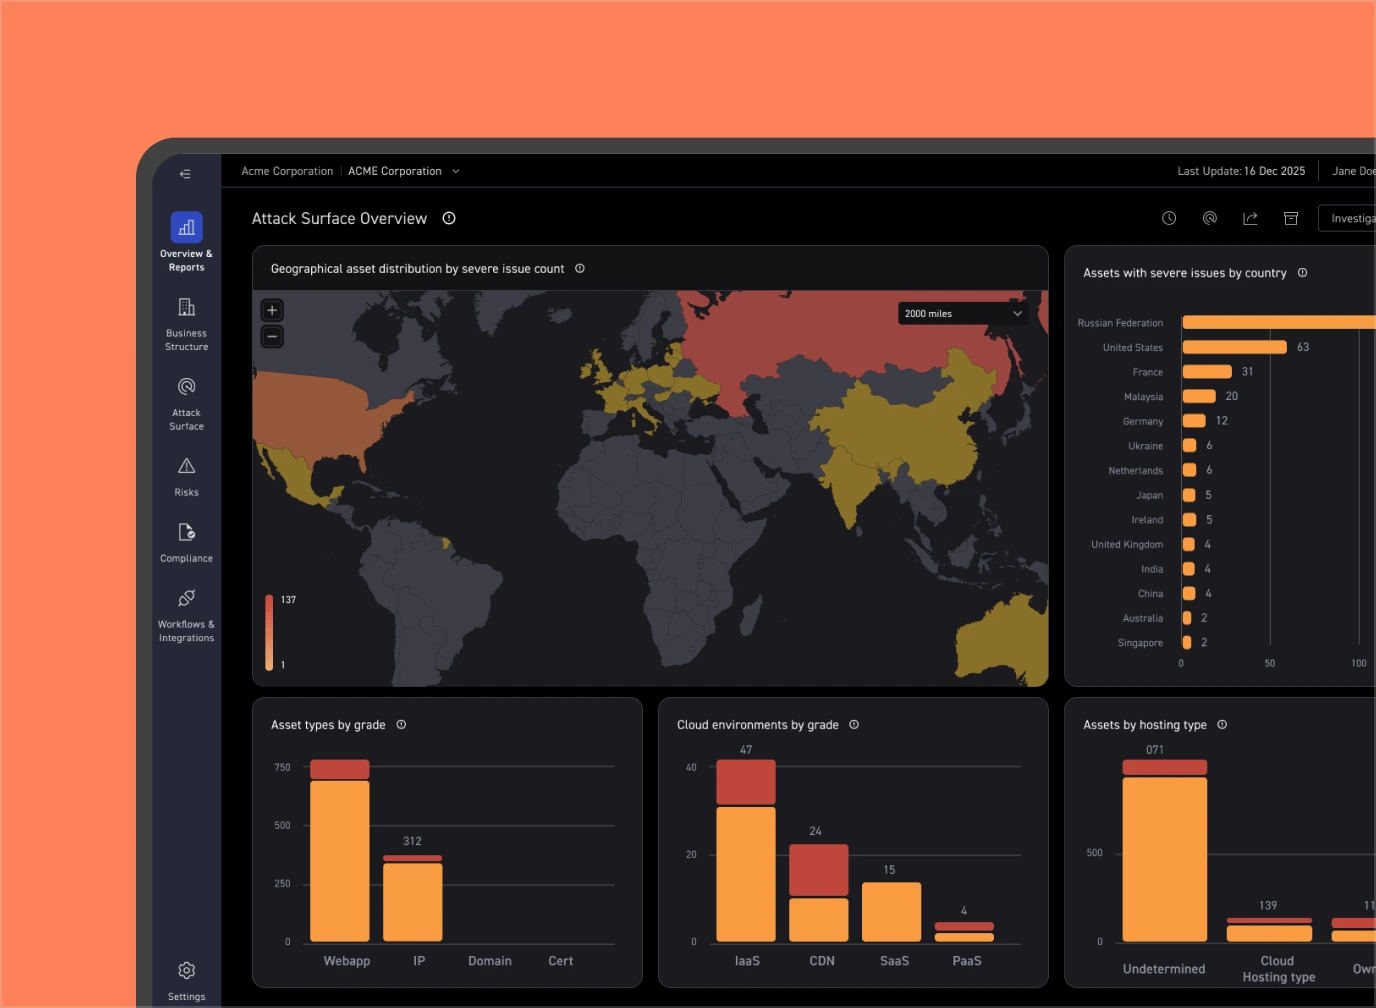The width and height of the screenshot is (1376, 1008).
Task: Click the Investigate button
Action: 1351,218
